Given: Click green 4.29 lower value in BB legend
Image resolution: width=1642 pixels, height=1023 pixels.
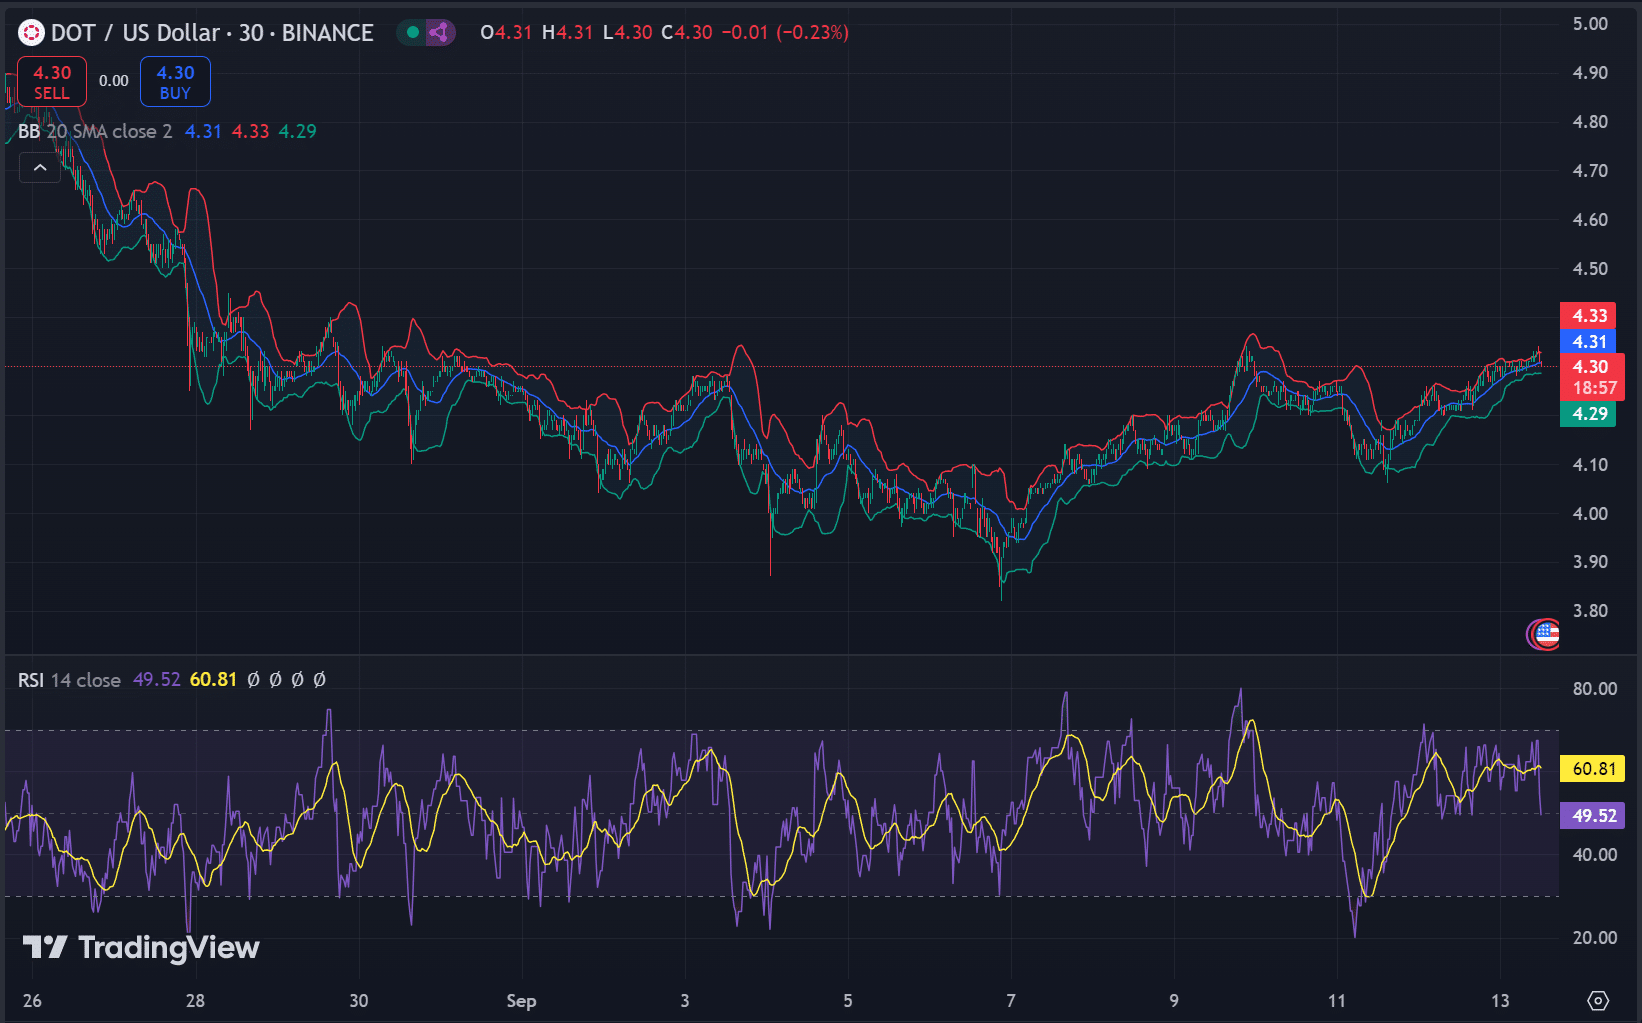Looking at the screenshot, I should 298,132.
